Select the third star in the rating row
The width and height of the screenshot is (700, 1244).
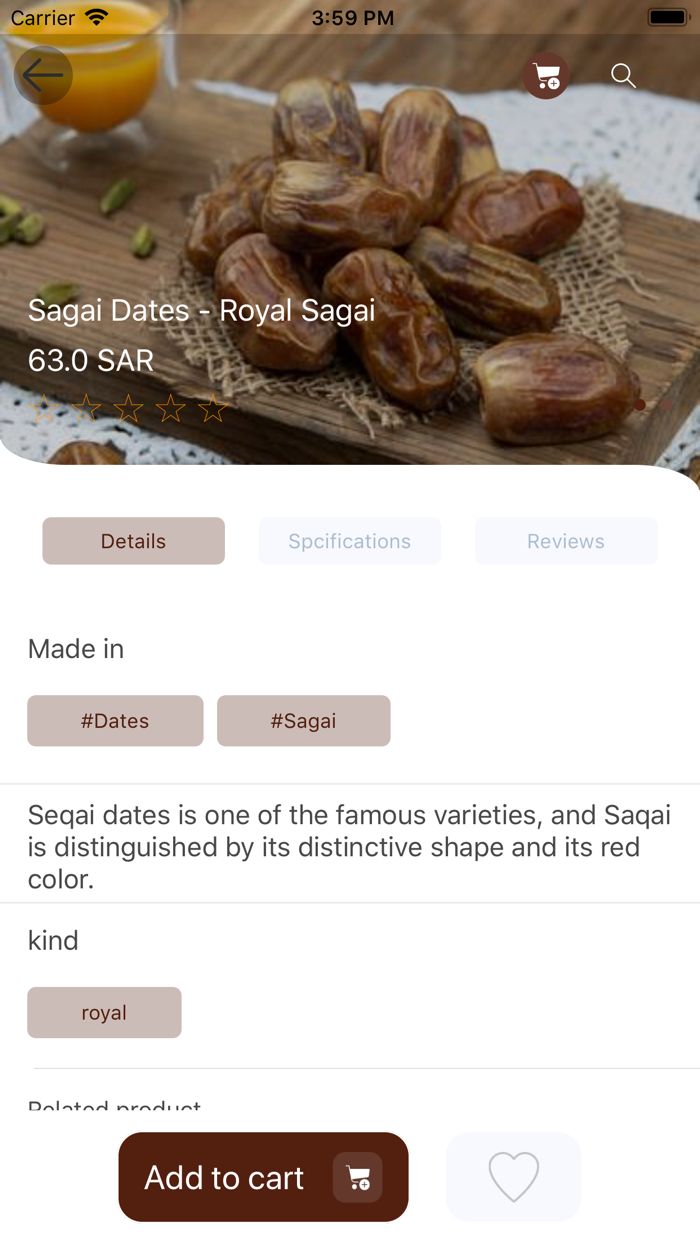coord(126,408)
